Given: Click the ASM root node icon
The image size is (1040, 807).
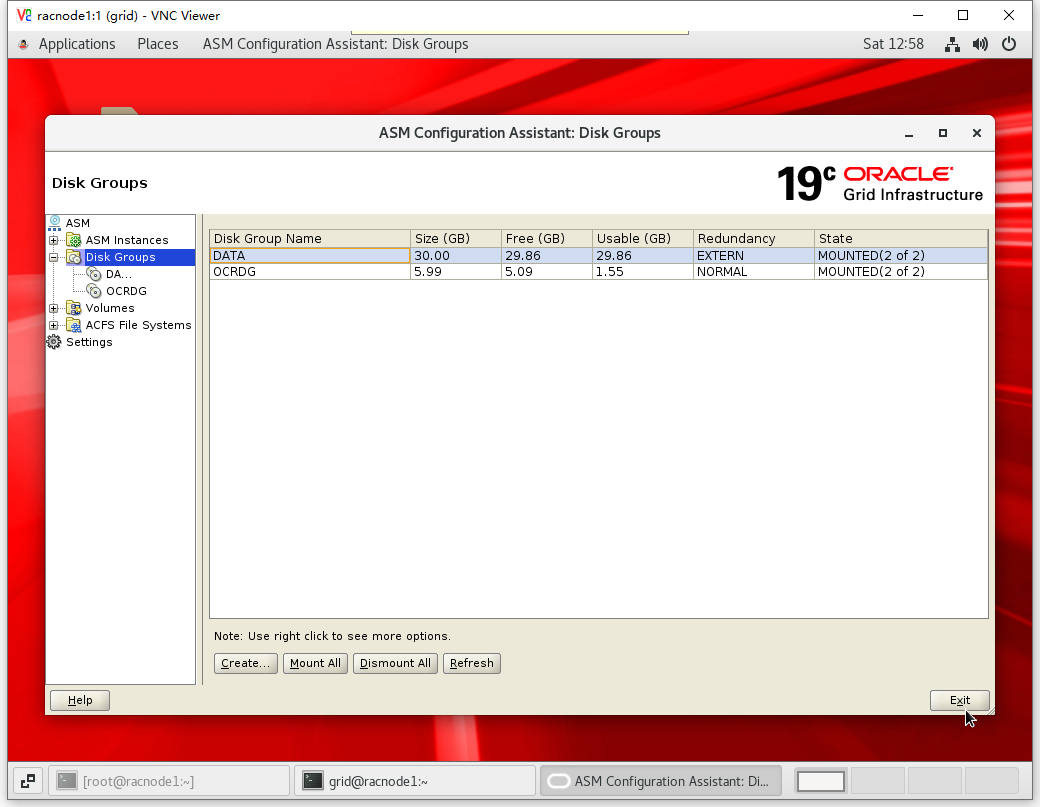Looking at the screenshot, I should click(x=55, y=223).
